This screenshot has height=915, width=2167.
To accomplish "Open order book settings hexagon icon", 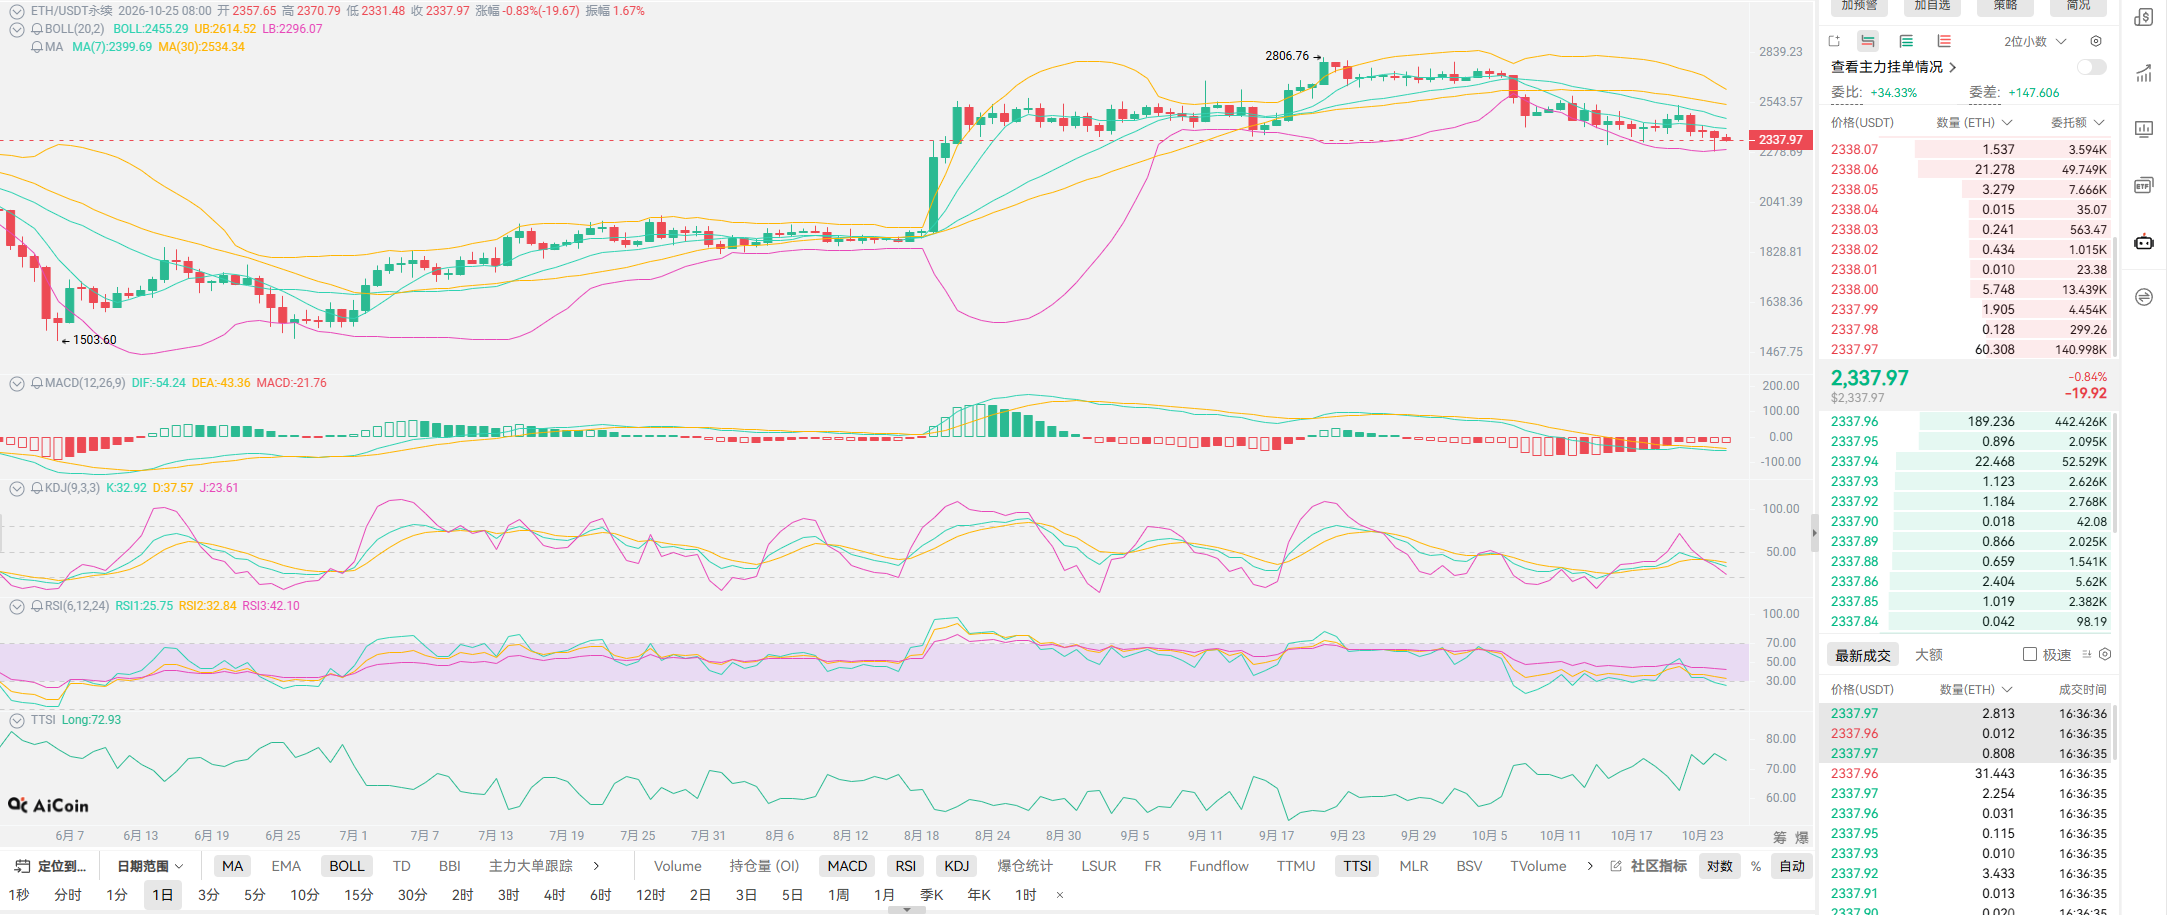I will (2096, 41).
